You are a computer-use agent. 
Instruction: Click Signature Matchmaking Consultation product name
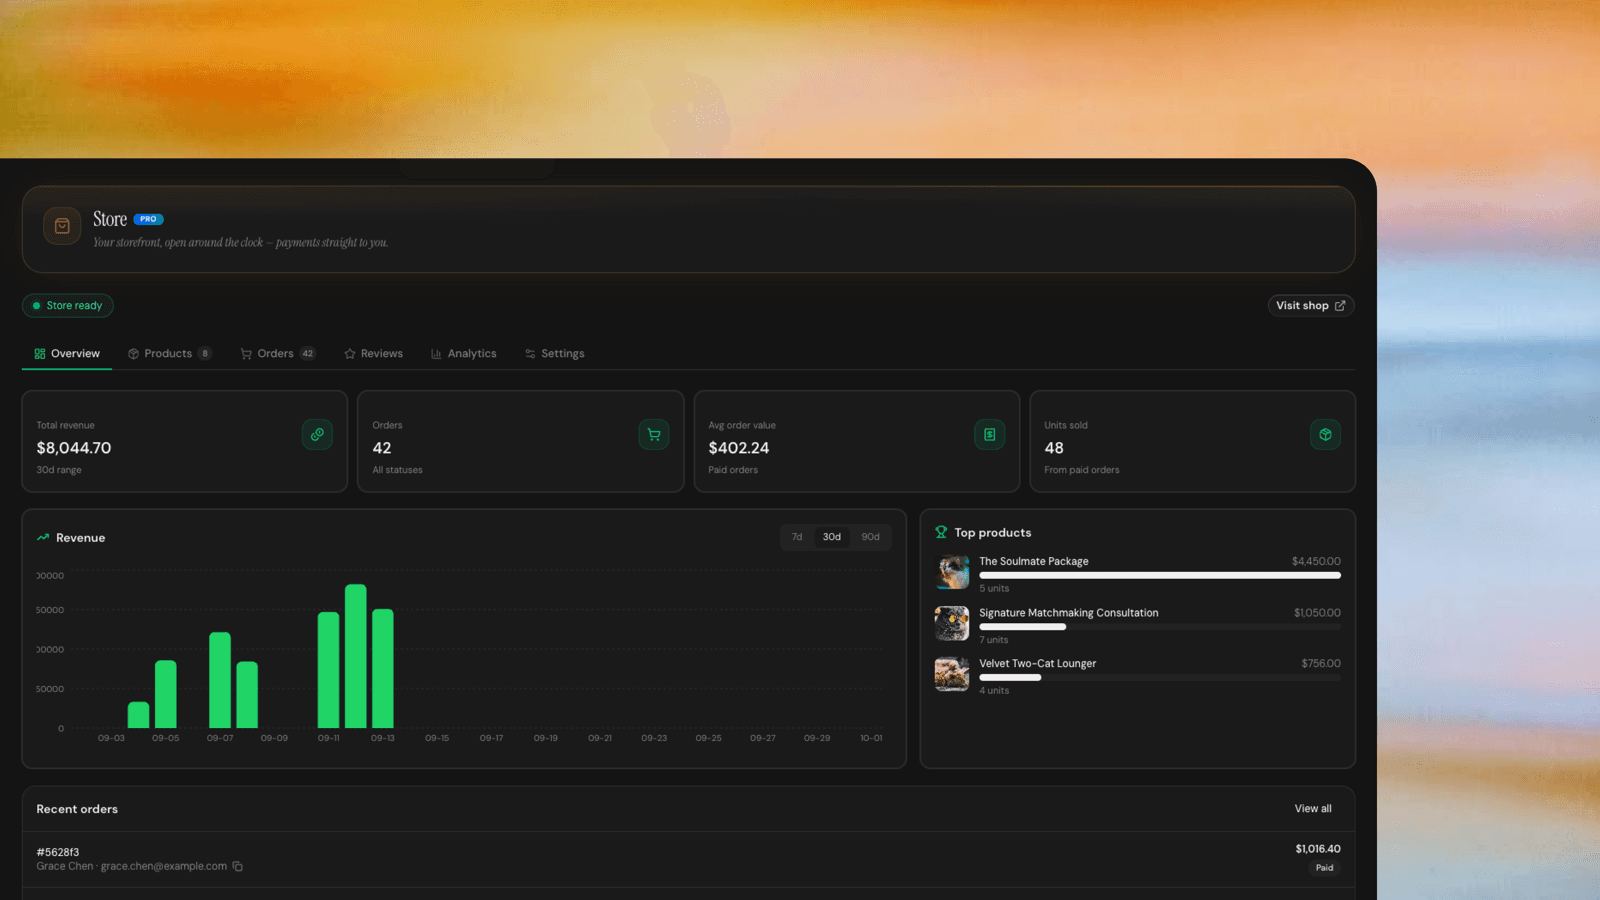1069,613
